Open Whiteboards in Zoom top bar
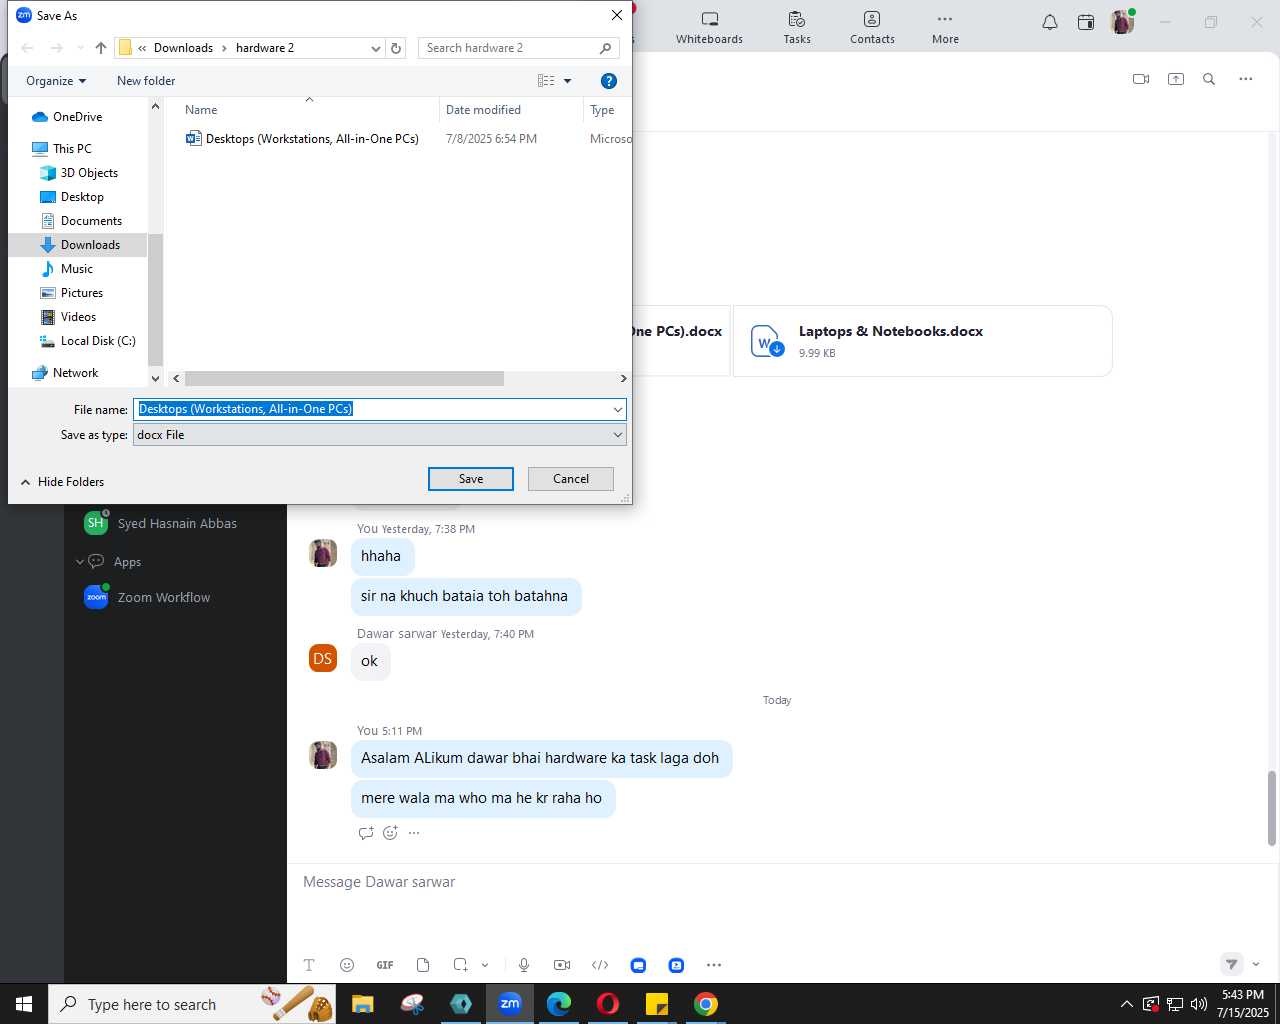 (709, 28)
